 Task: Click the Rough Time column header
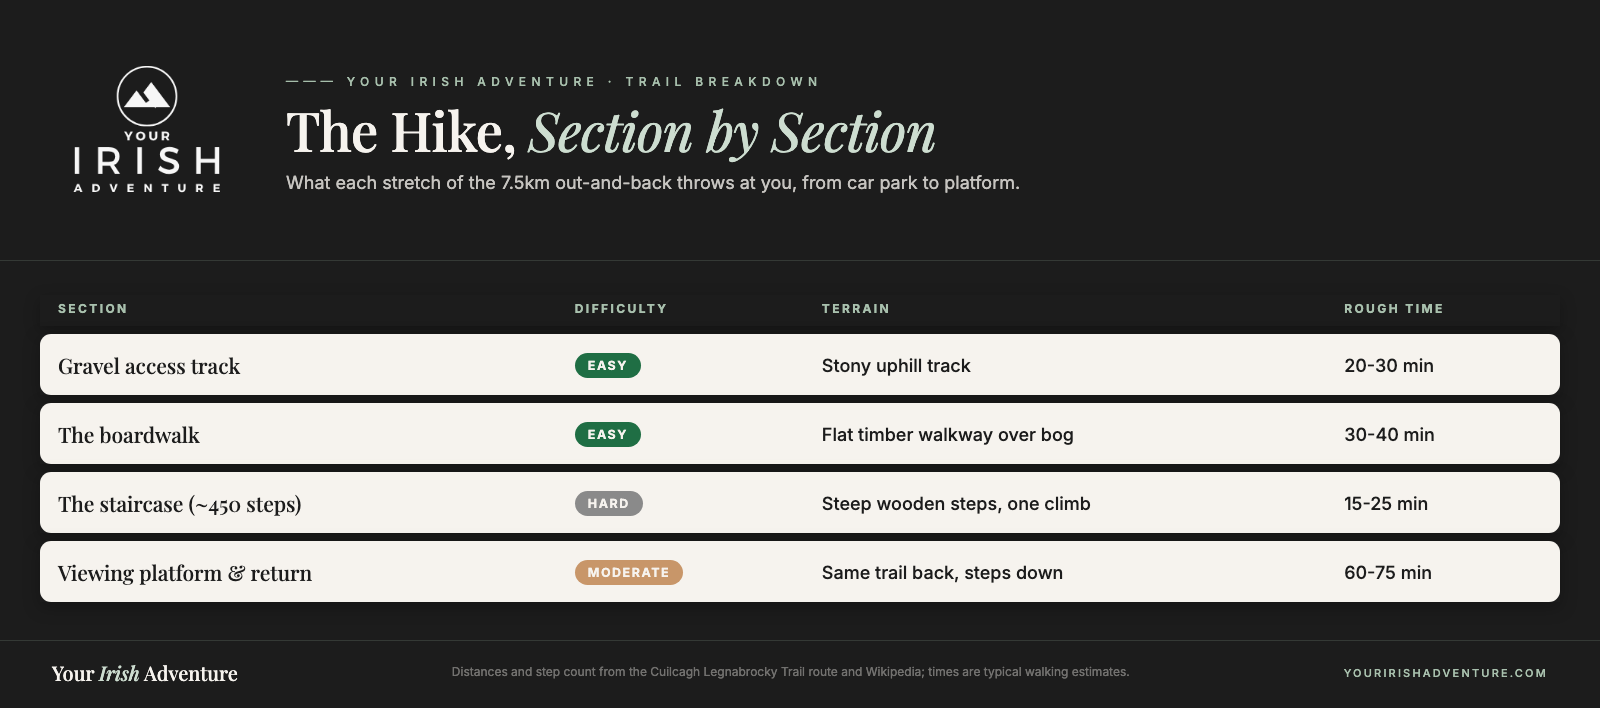(x=1394, y=309)
